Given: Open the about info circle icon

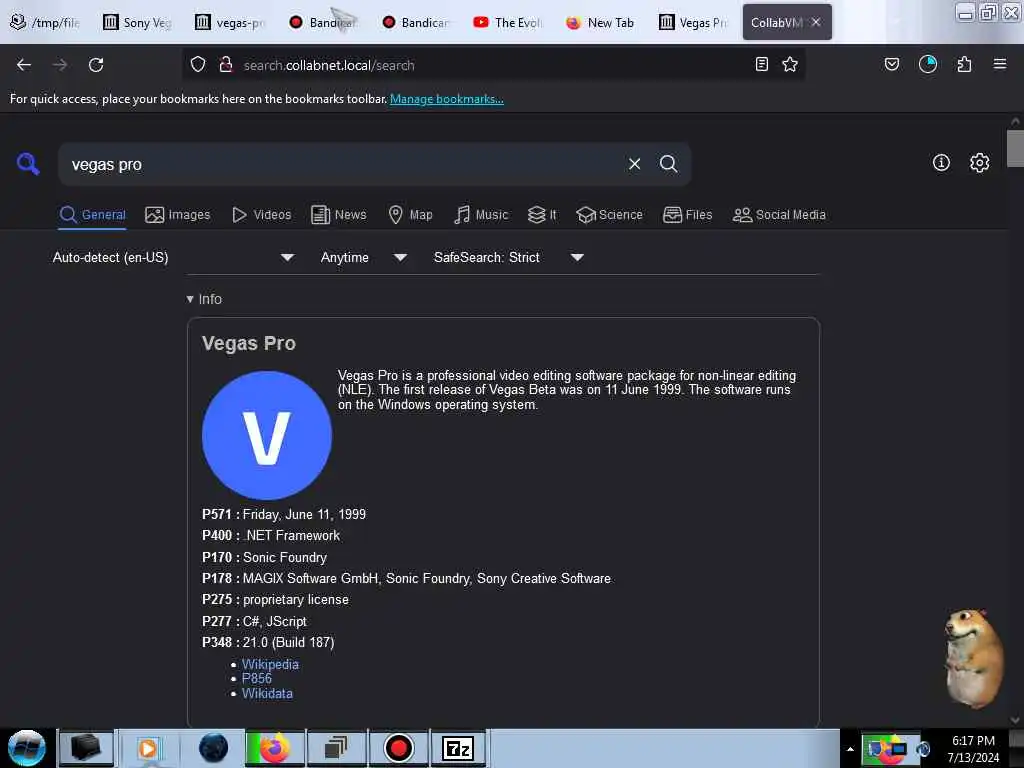Looking at the screenshot, I should click(x=941, y=163).
